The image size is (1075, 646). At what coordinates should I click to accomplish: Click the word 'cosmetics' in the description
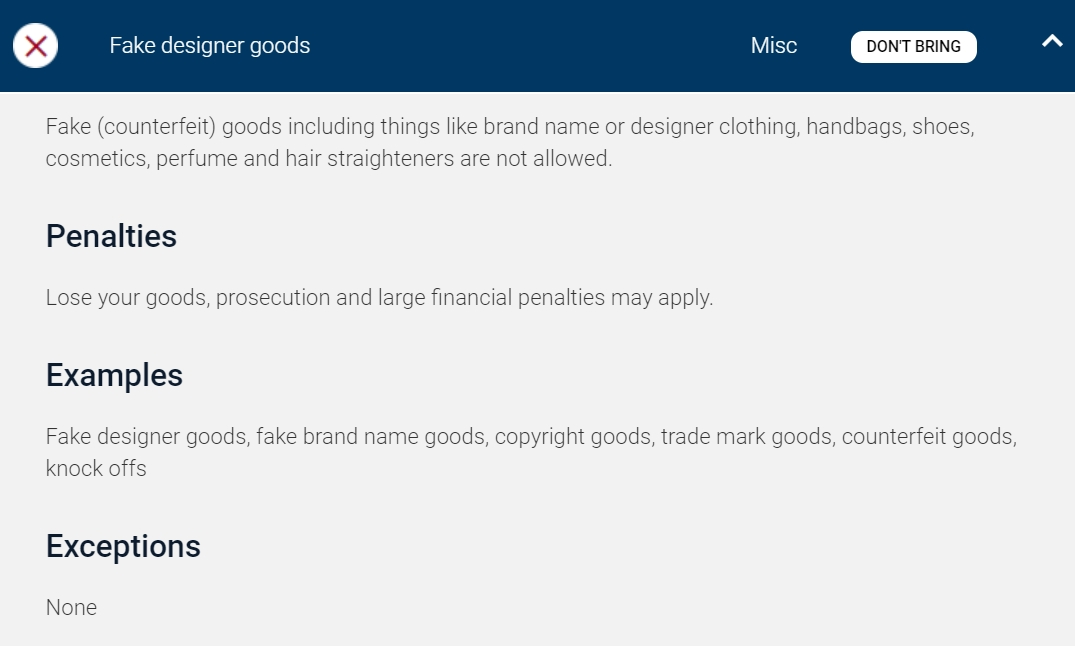point(94,159)
